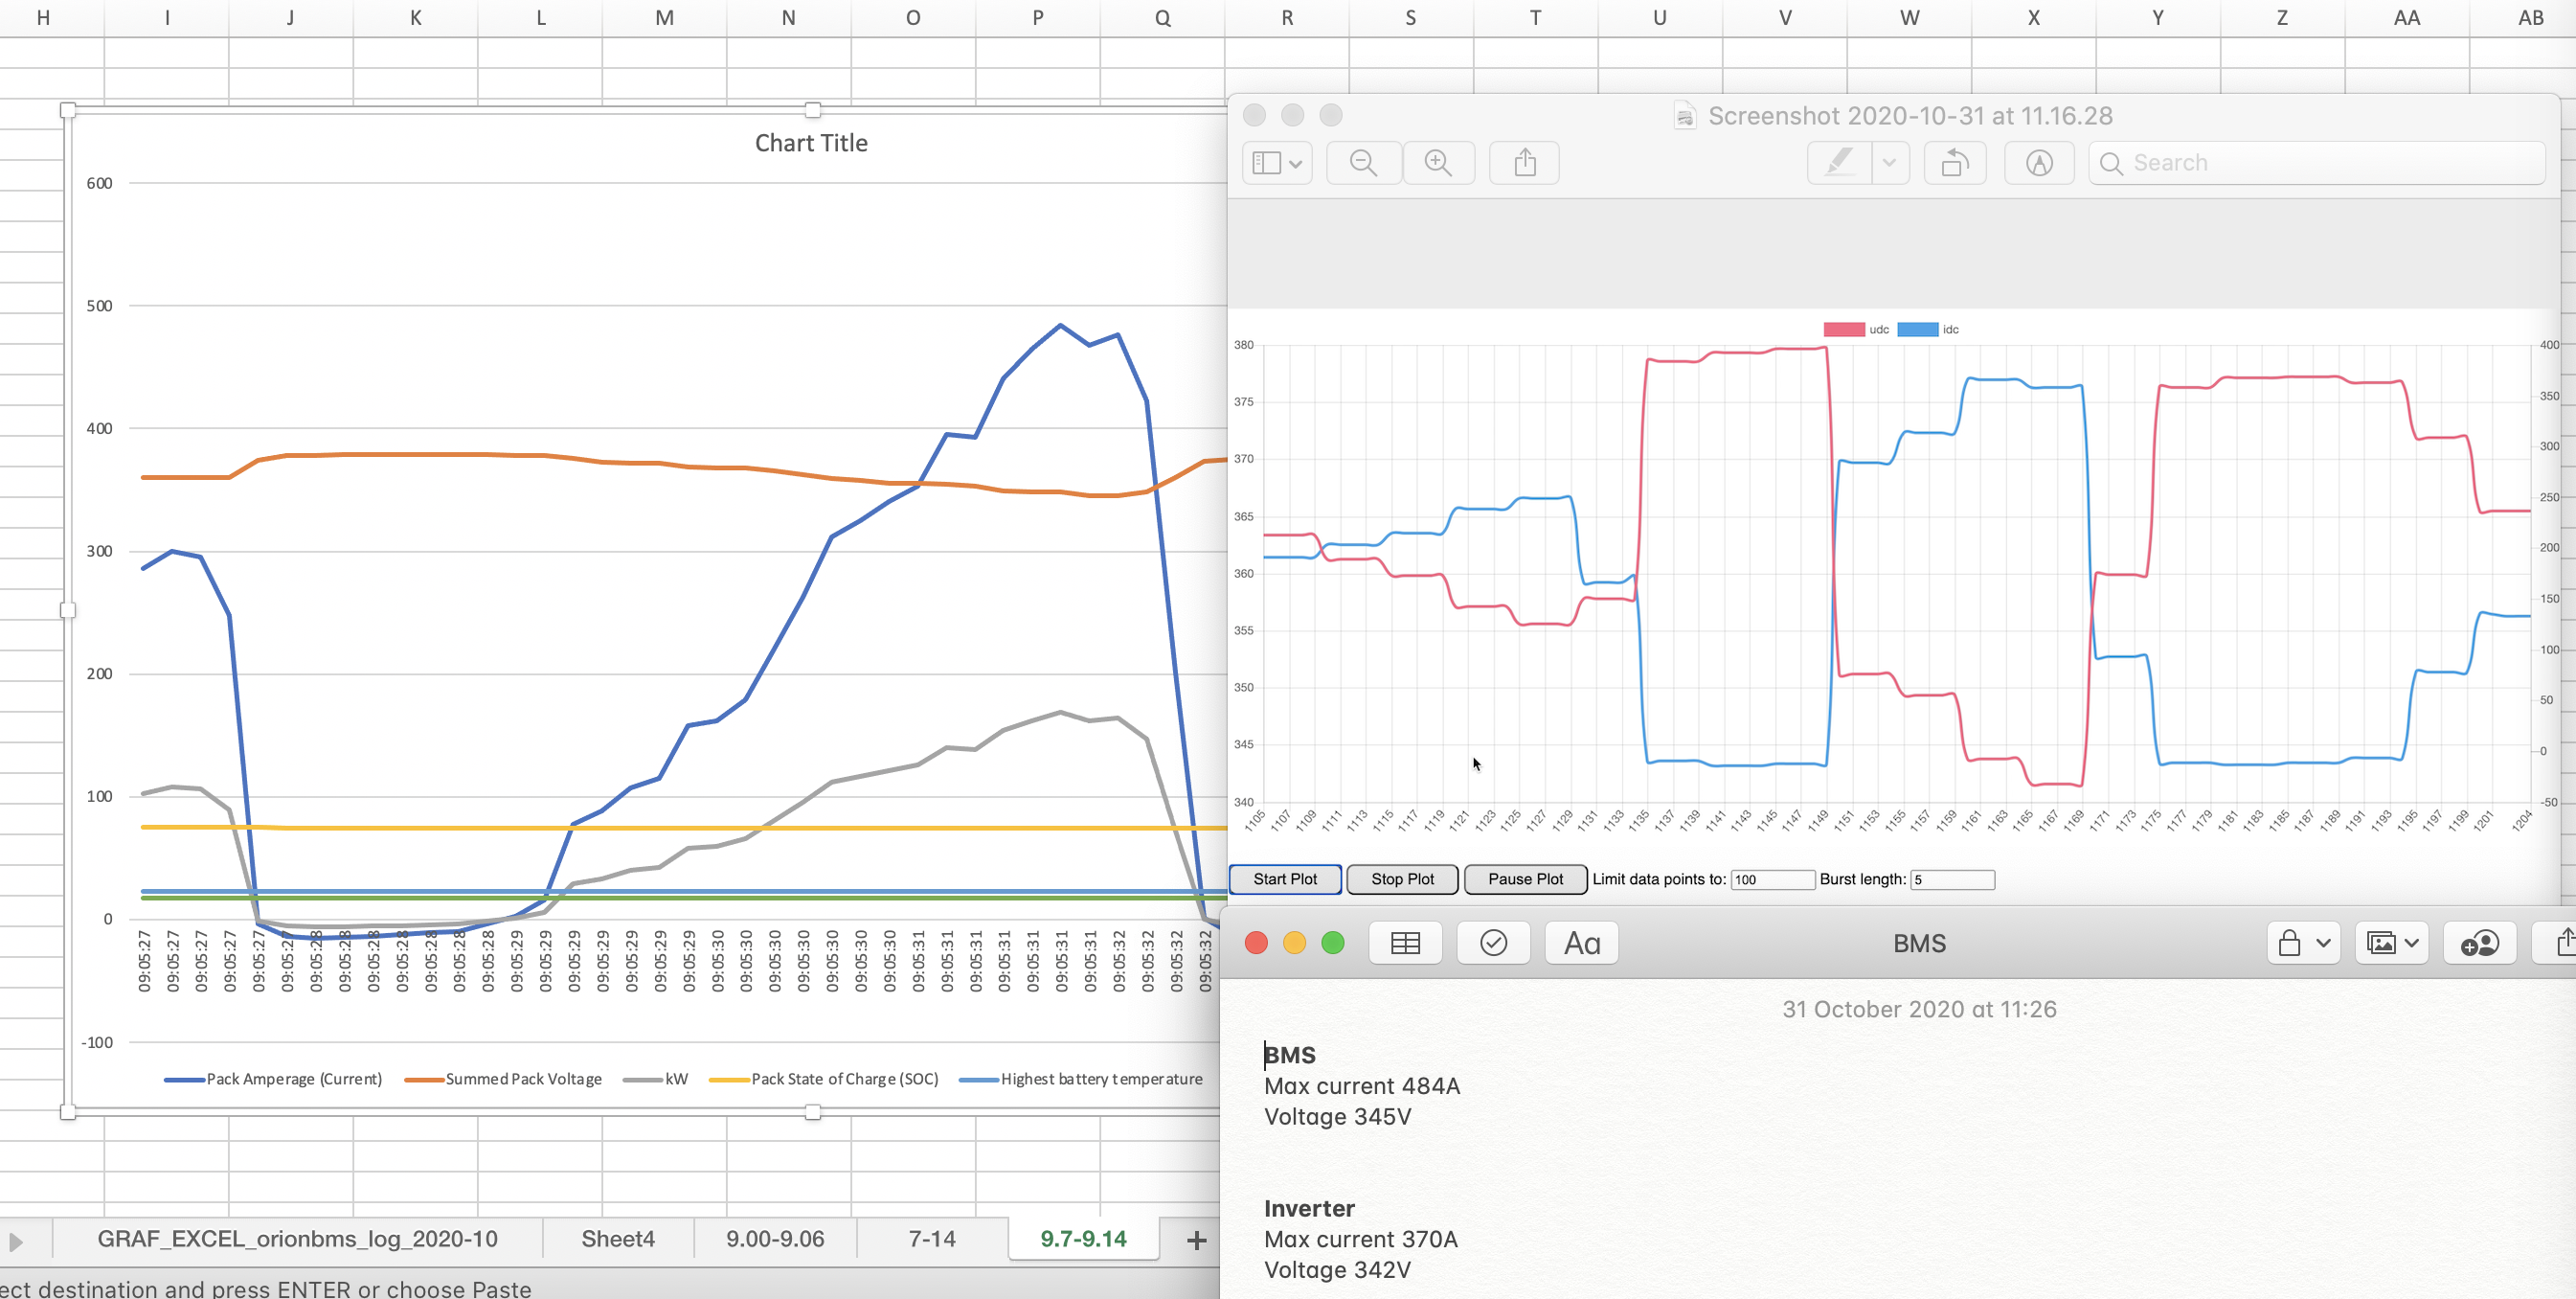Click add people collaboration icon in Notes
This screenshot has width=2576, height=1299.
click(x=2479, y=943)
